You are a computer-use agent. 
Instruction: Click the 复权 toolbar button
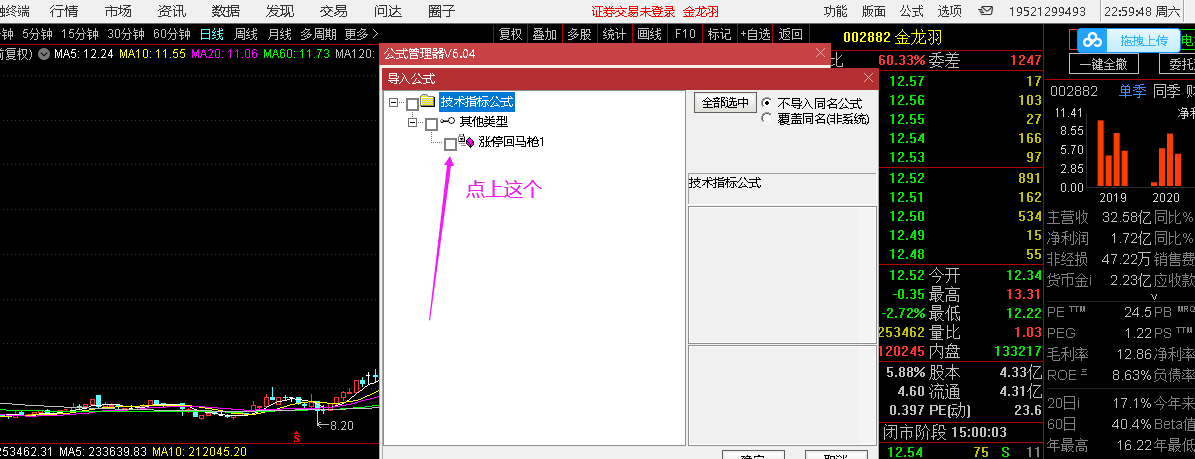click(x=511, y=34)
